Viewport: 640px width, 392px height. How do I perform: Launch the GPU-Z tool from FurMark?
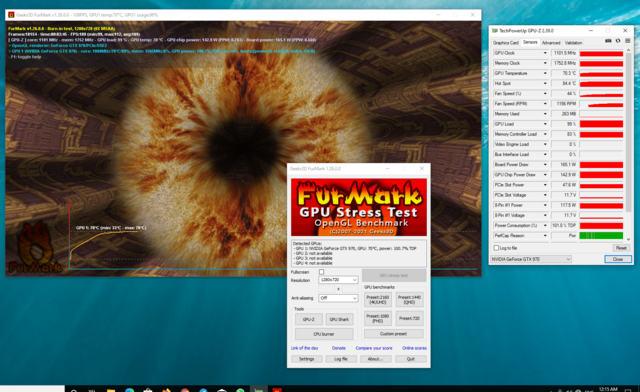click(309, 319)
